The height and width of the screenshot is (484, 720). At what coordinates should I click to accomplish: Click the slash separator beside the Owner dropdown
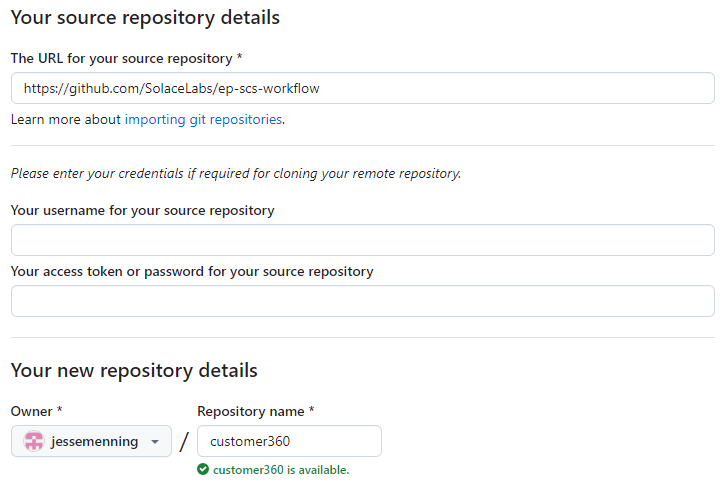(184, 442)
